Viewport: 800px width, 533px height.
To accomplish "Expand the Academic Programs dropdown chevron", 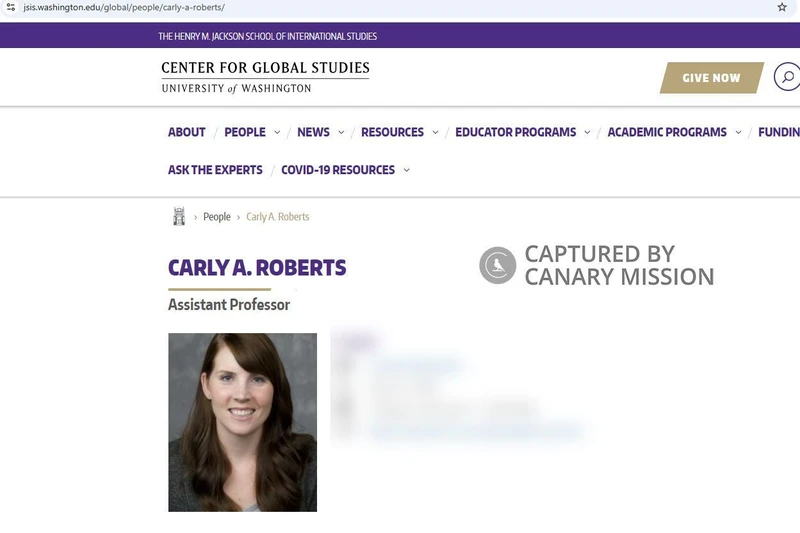I will [738, 132].
